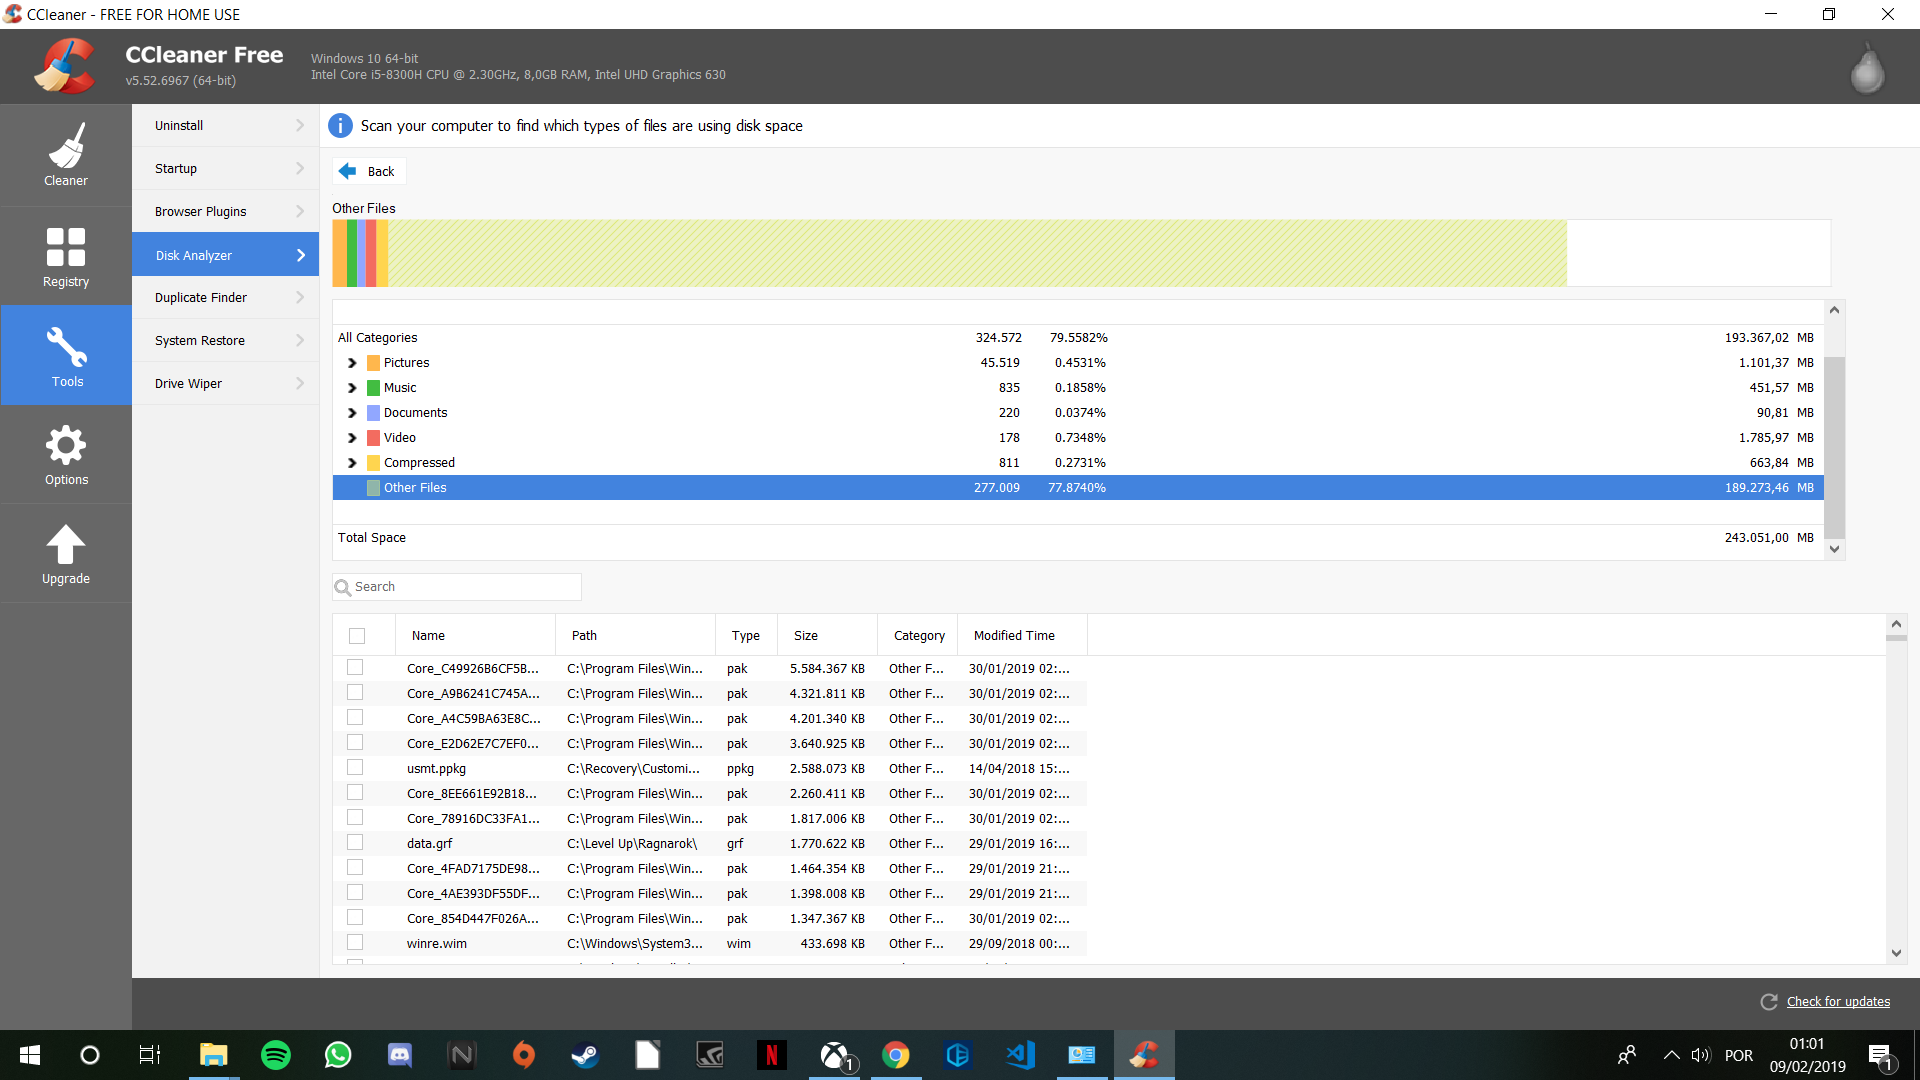Screen dimensions: 1920x1080
Task: Open Discord from taskbar
Action: click(x=400, y=1055)
